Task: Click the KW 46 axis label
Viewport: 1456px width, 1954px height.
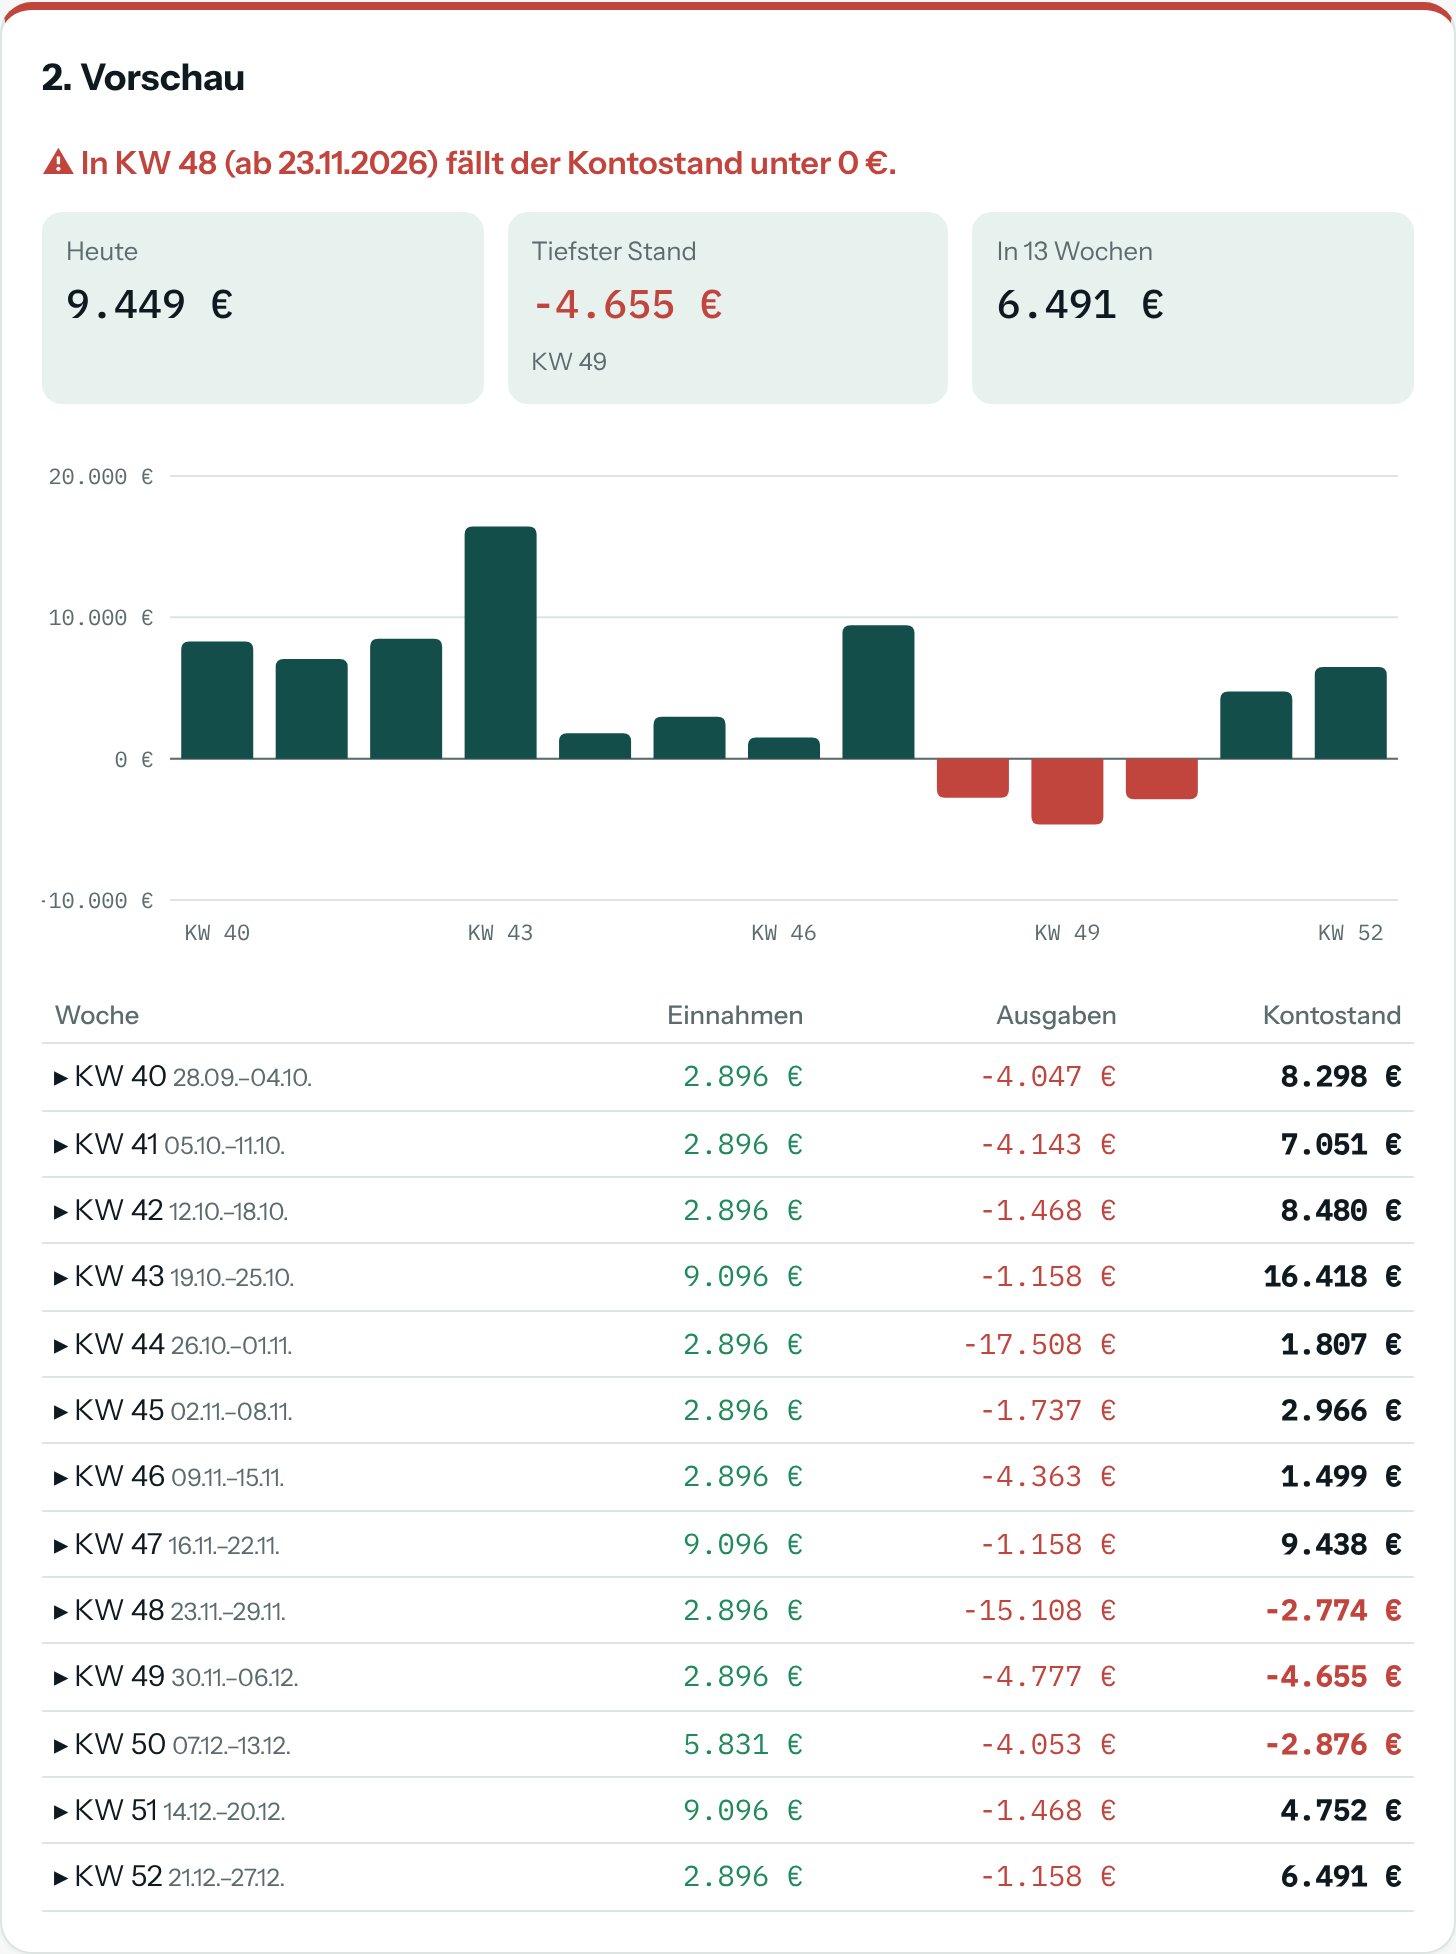Action: coord(784,933)
